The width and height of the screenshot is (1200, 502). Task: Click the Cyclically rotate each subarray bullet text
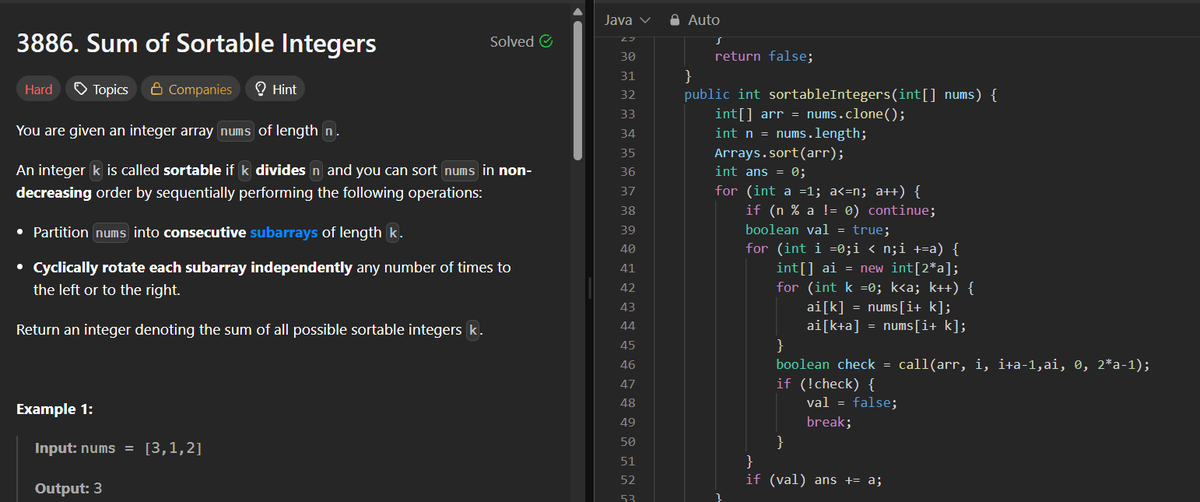pyautogui.click(x=272, y=279)
